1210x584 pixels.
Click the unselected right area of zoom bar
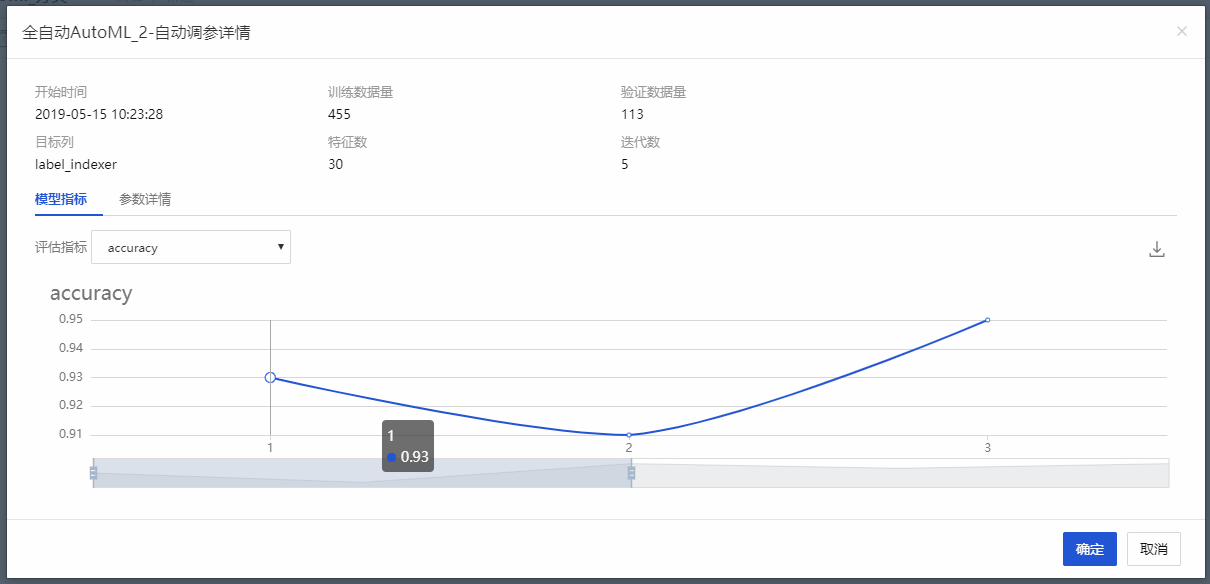pos(900,473)
